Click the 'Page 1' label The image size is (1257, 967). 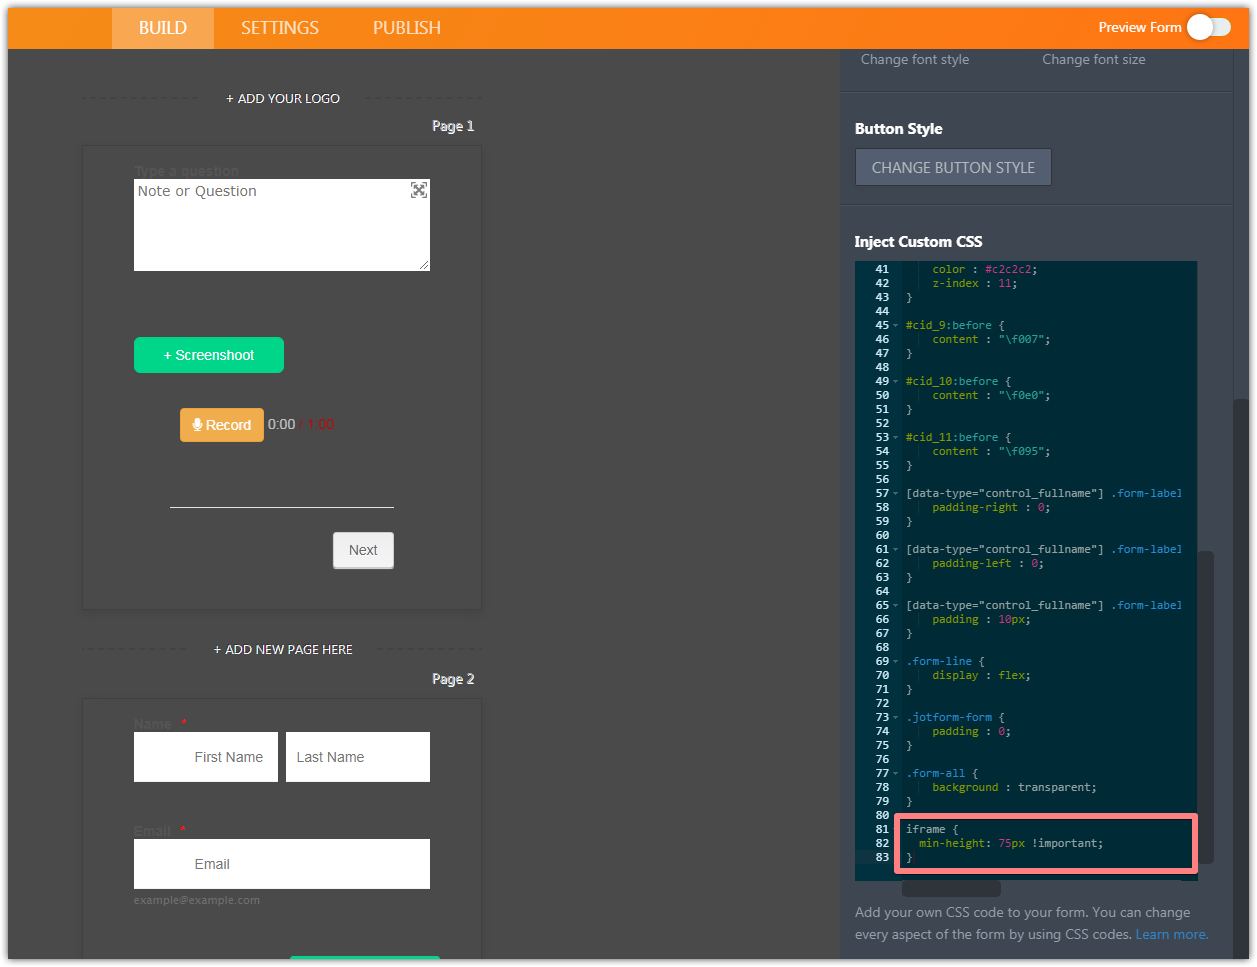(453, 126)
